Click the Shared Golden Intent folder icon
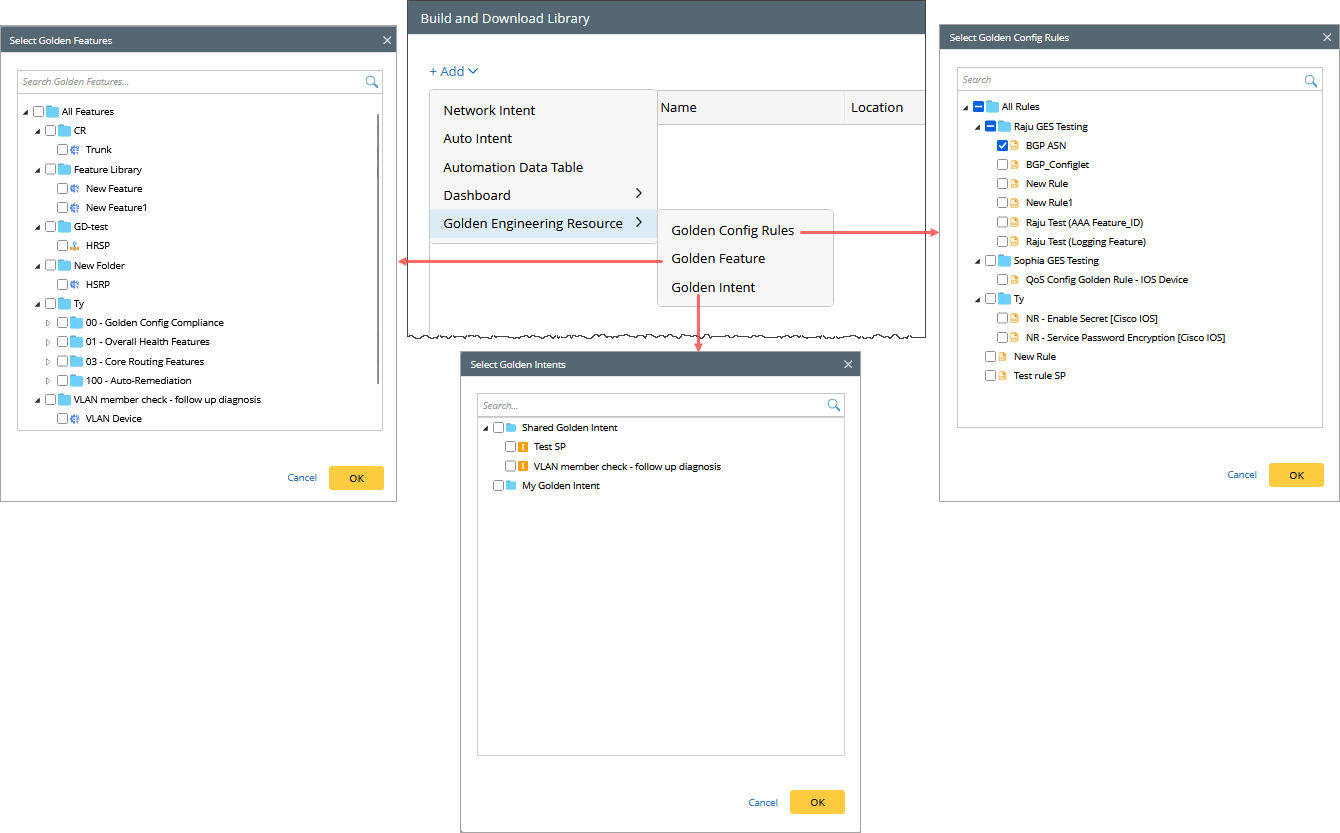This screenshot has height=833, width=1340. click(x=512, y=428)
